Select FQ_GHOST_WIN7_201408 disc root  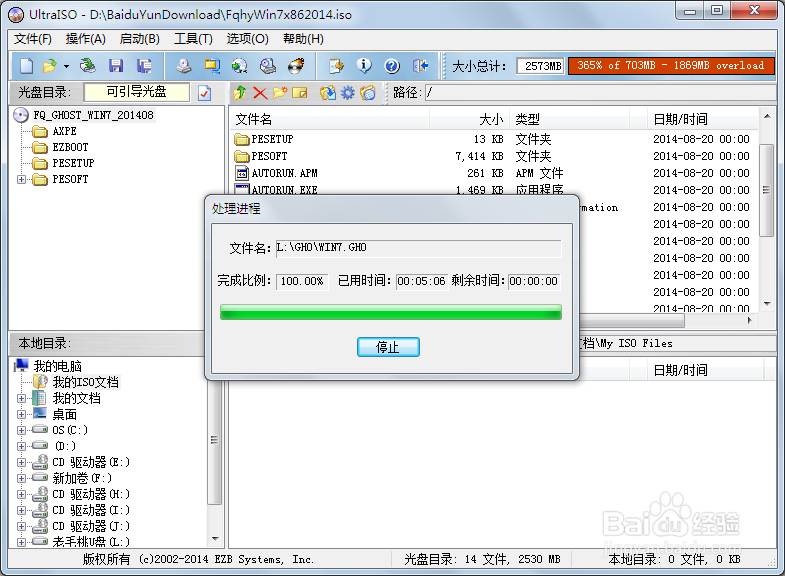tap(93, 115)
